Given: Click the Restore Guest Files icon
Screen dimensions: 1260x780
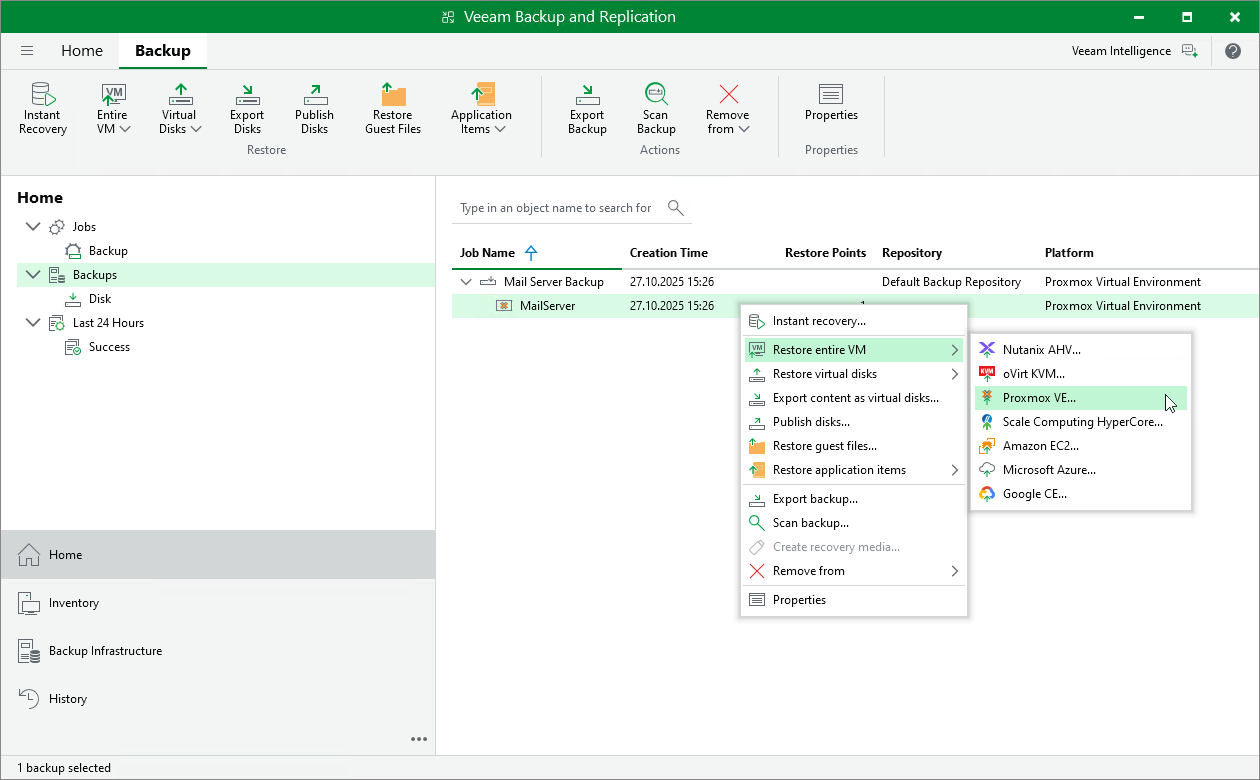Looking at the screenshot, I should tap(393, 108).
